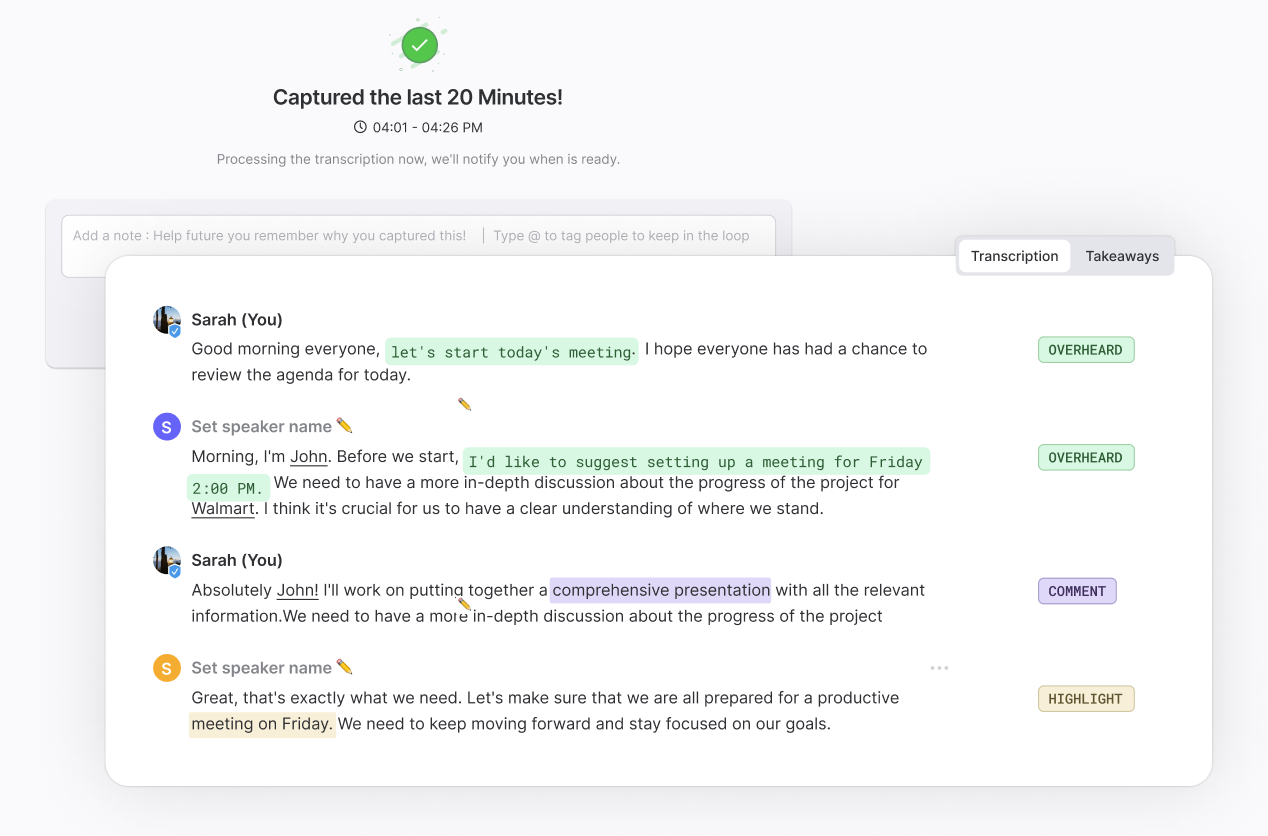Image resolution: width=1268 pixels, height=836 pixels.
Task: Click the purple highlighted comprehensive presentation text
Action: pos(660,590)
